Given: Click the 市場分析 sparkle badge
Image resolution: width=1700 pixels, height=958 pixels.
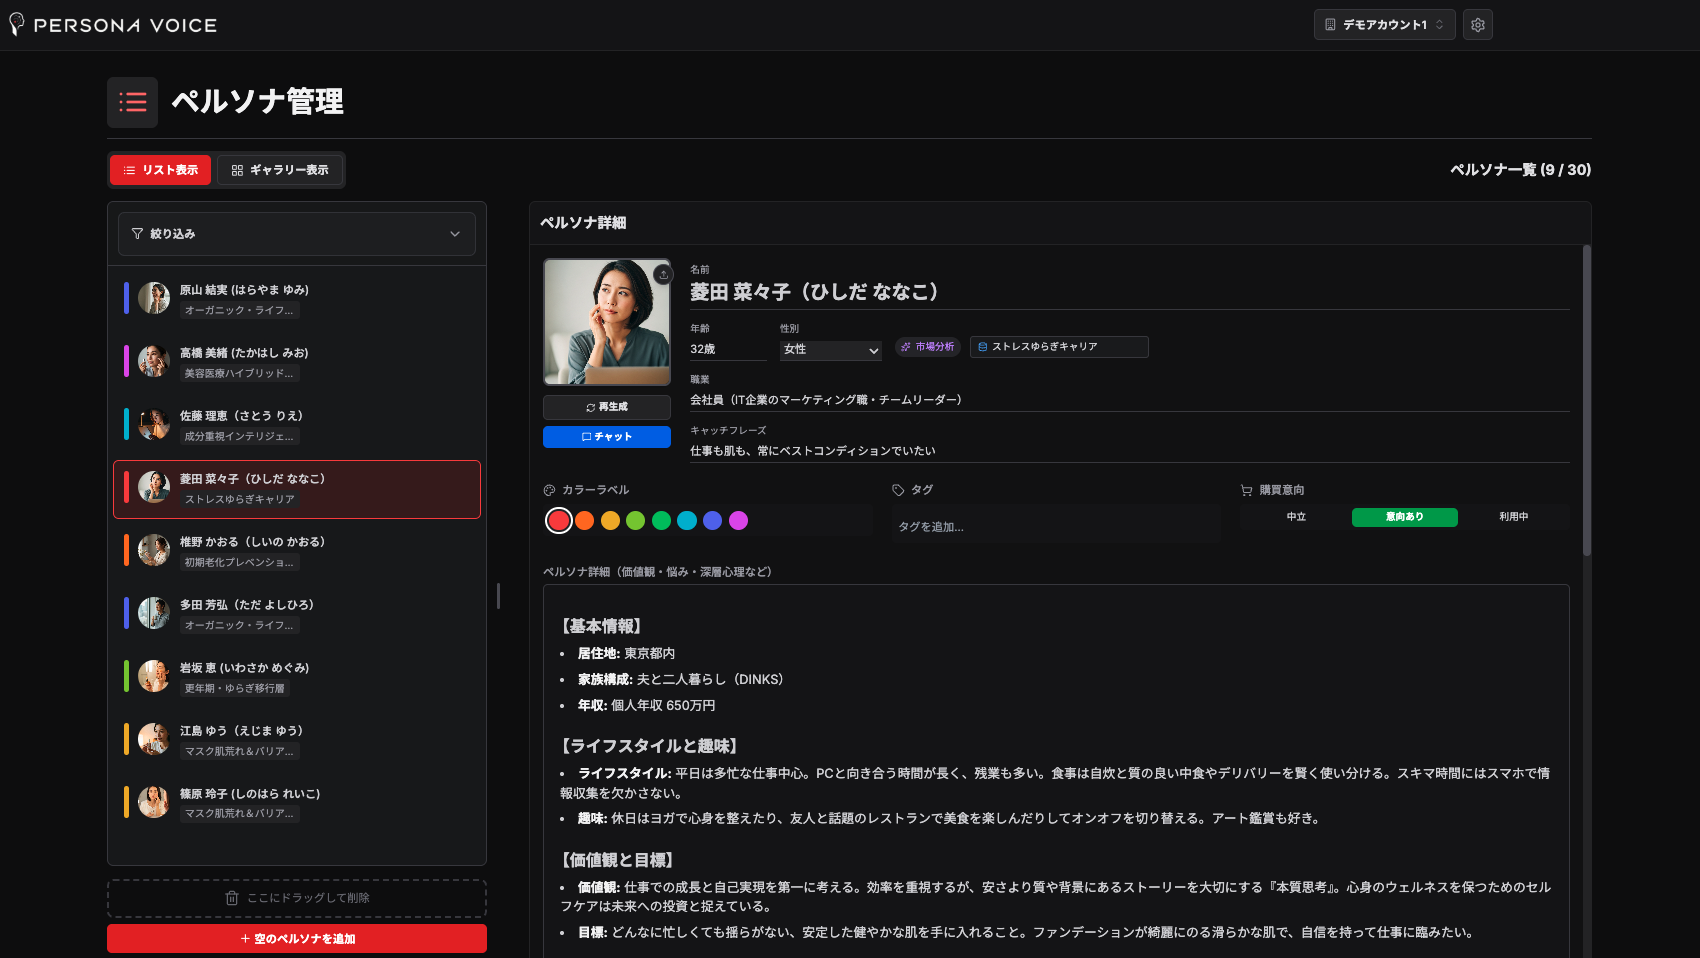Looking at the screenshot, I should 927,346.
